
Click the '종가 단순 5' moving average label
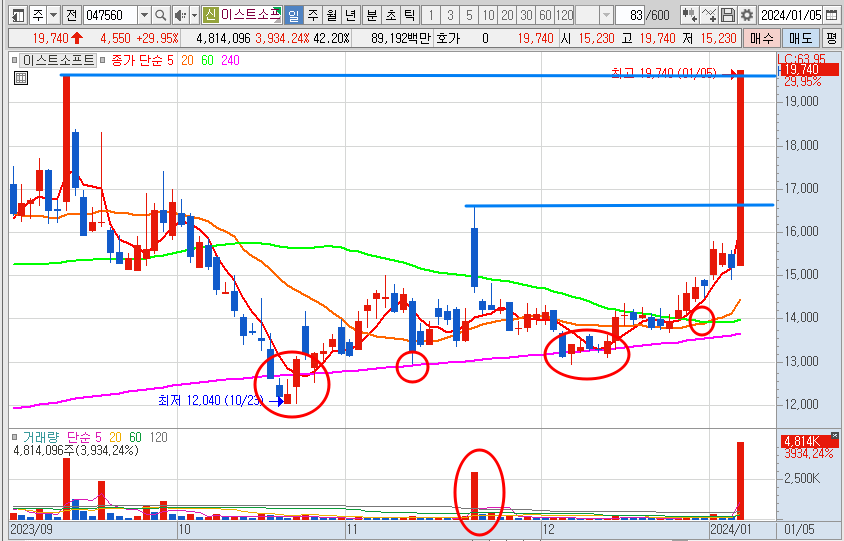click(142, 60)
